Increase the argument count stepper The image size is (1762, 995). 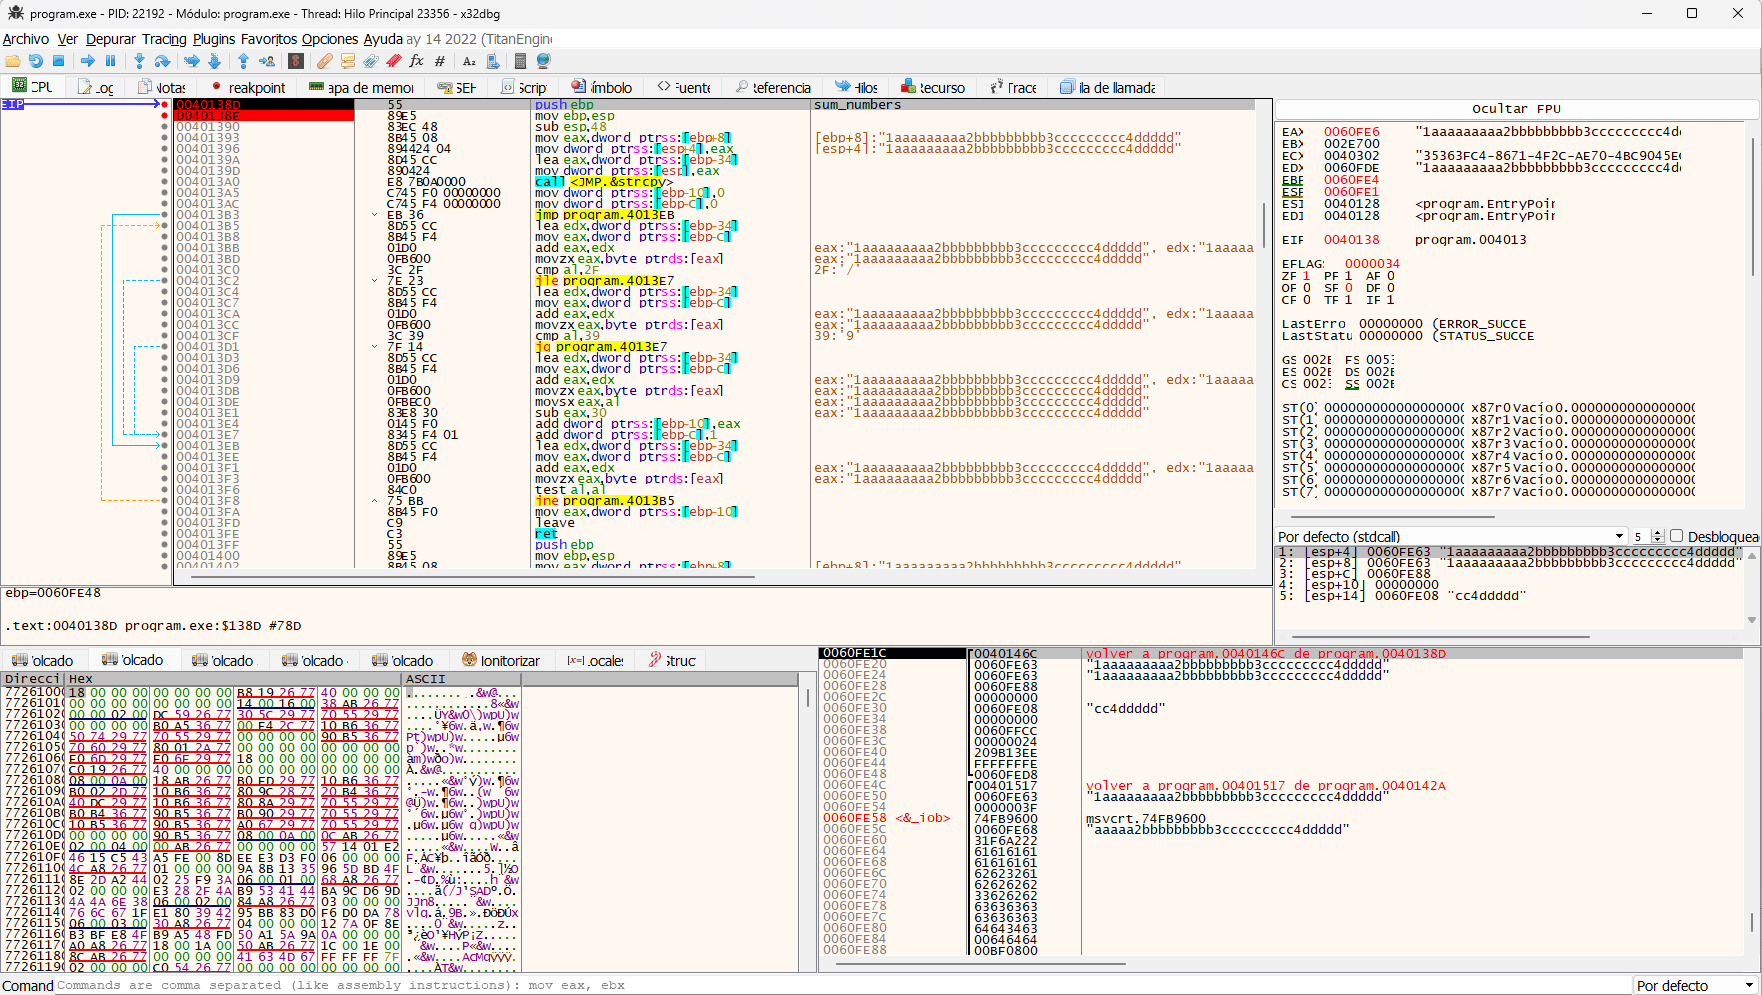1657,532
